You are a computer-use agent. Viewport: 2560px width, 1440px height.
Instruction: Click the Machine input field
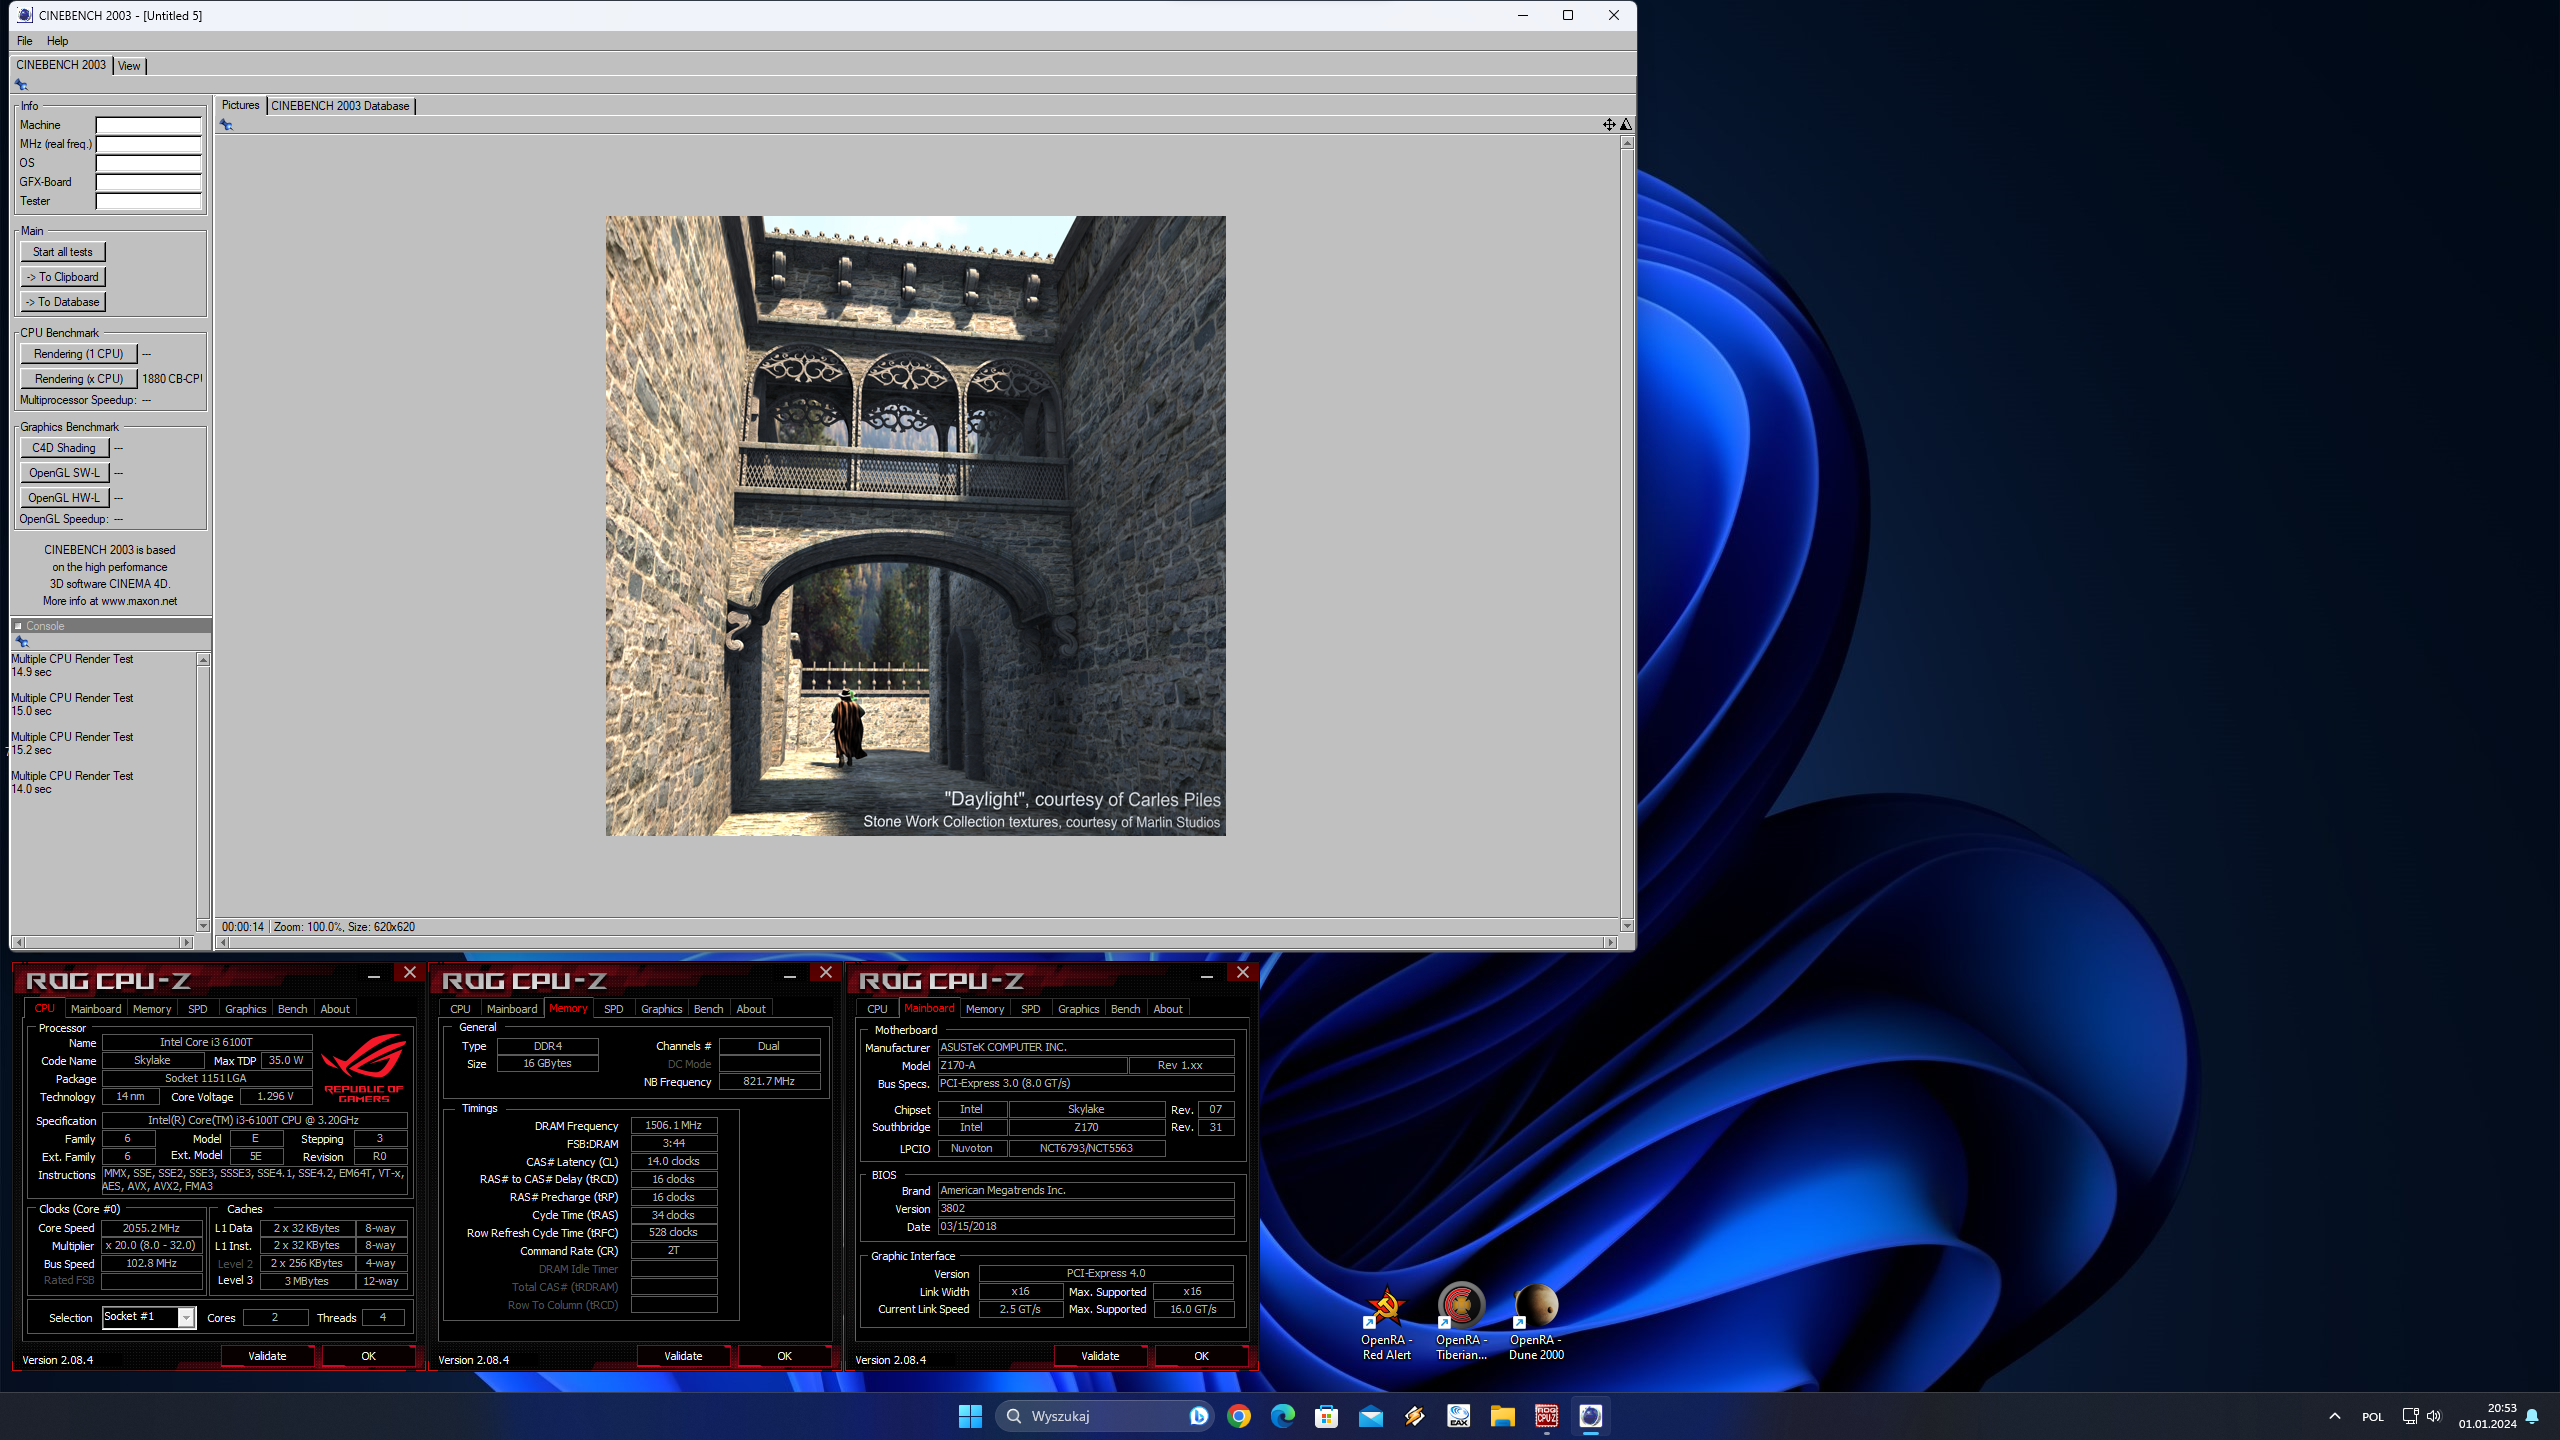tap(148, 125)
